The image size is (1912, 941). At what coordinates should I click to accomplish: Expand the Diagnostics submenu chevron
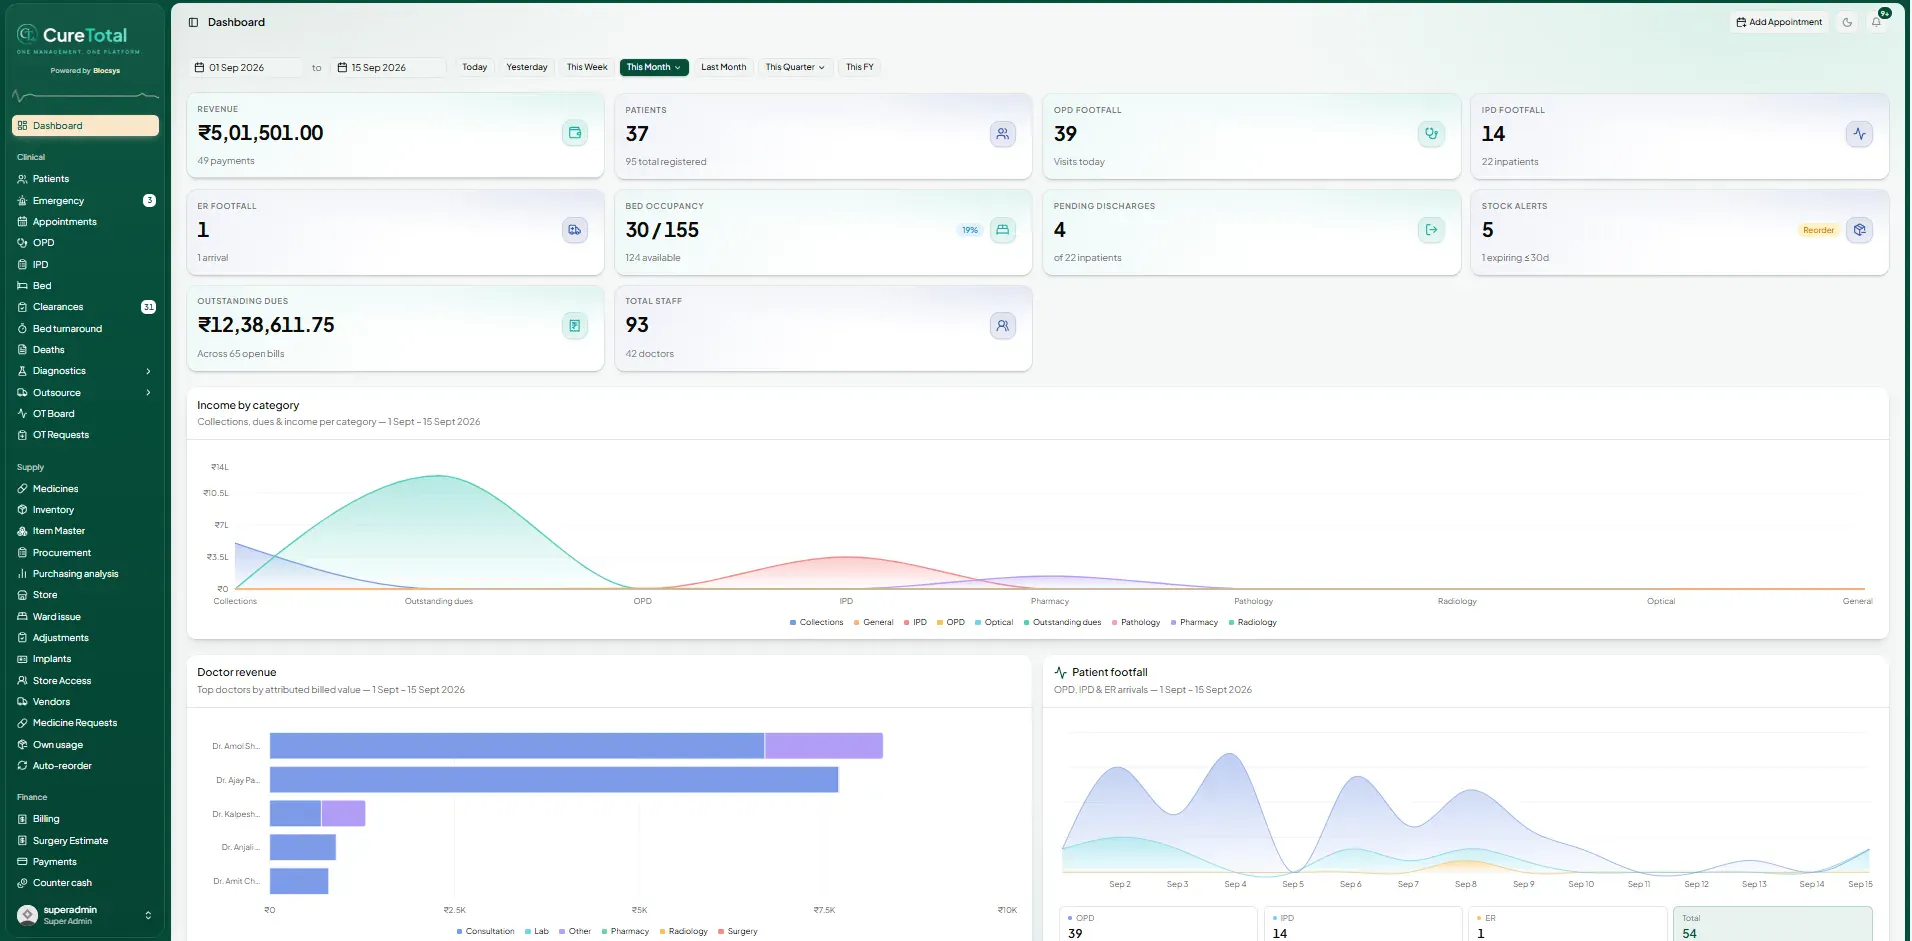coord(148,371)
